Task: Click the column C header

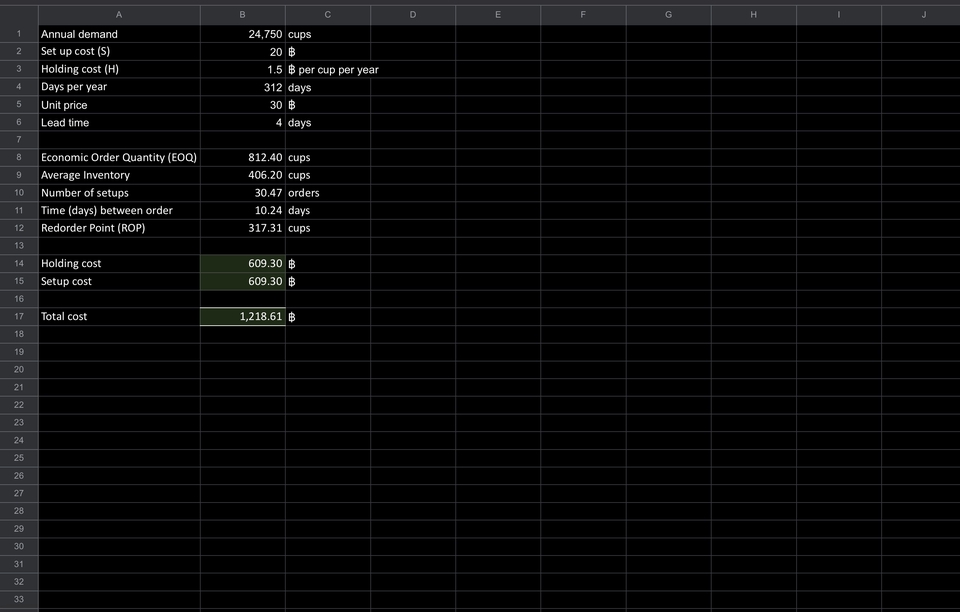Action: 328,15
